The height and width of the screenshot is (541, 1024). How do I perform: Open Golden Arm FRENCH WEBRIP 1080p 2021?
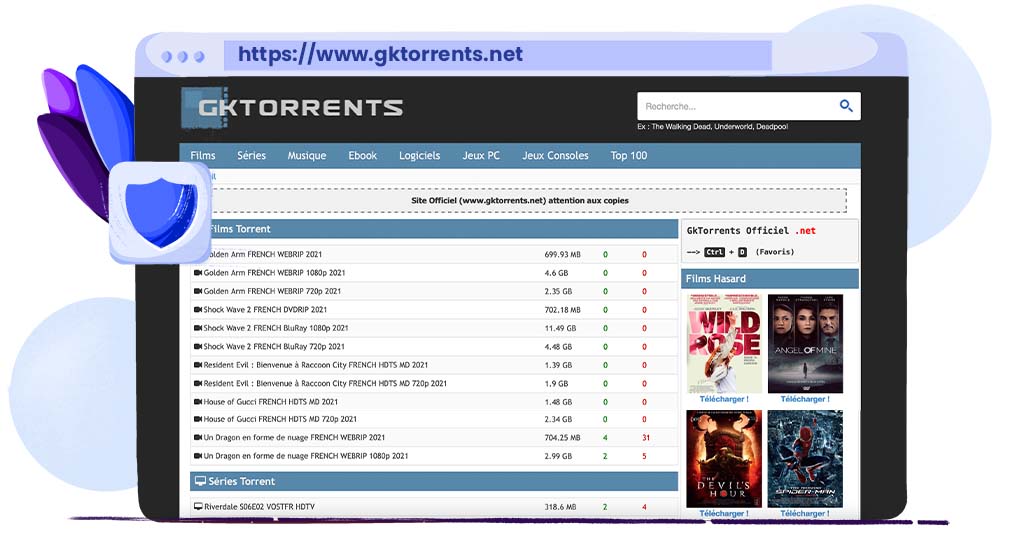274,273
